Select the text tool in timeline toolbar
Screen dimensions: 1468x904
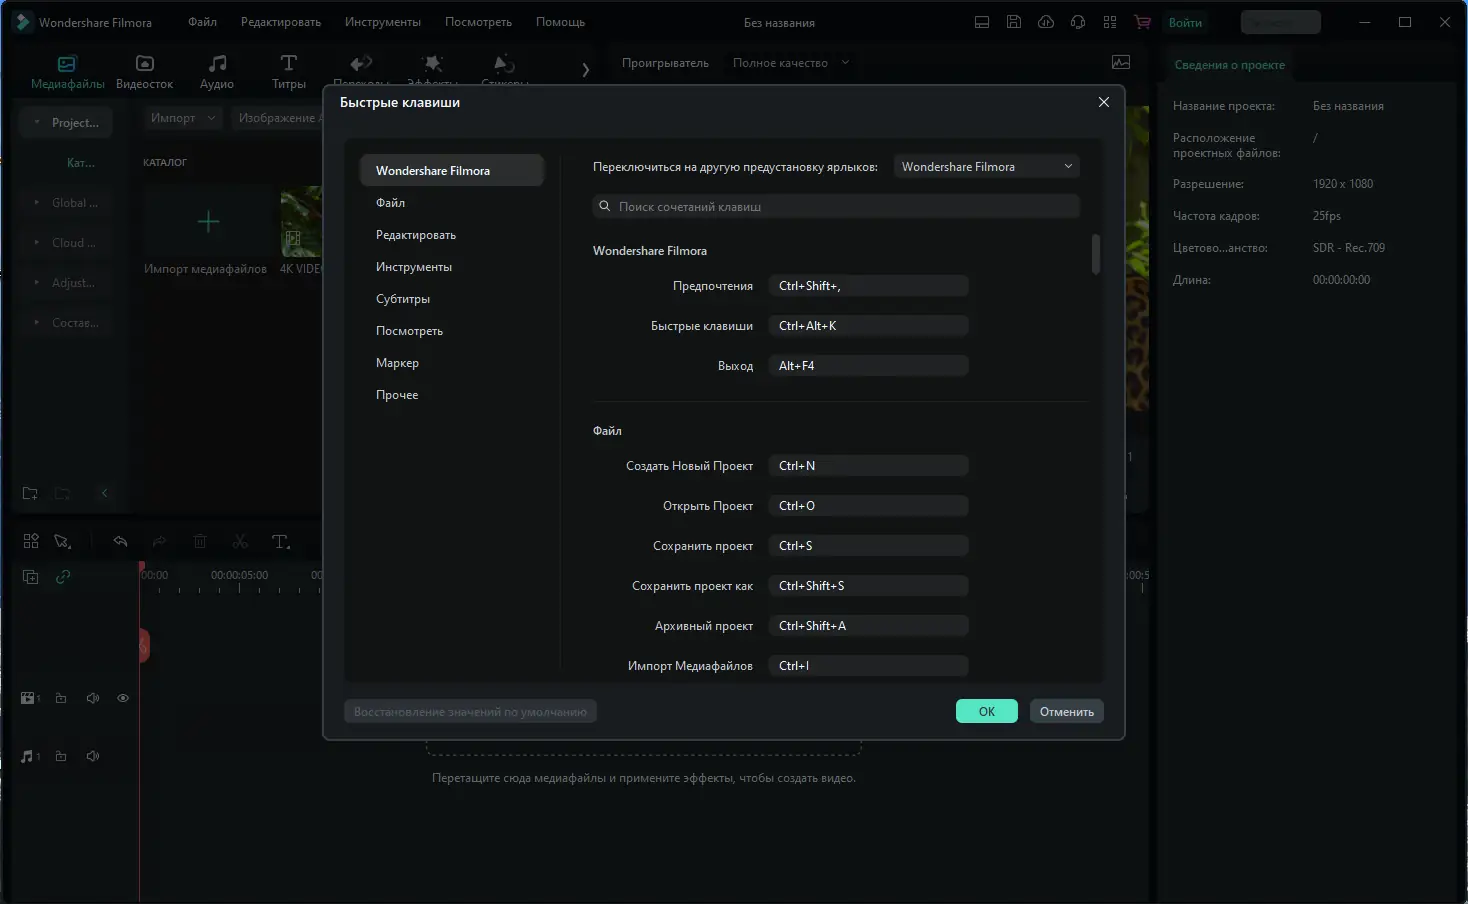281,541
